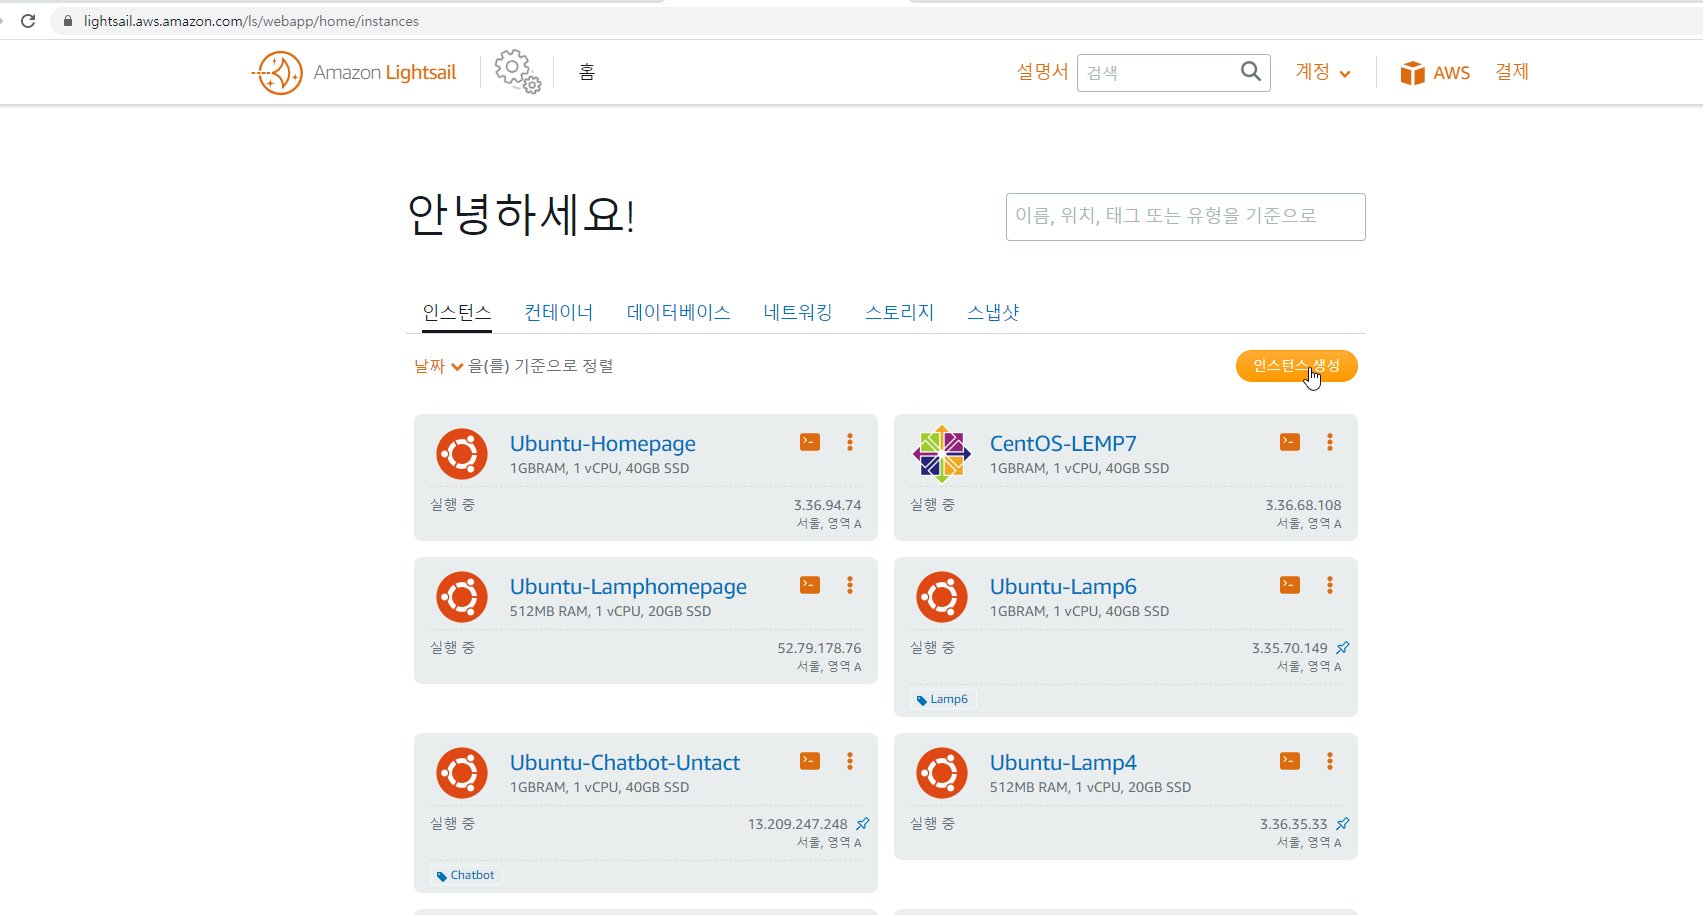Image resolution: width=1703 pixels, height=915 pixels.
Task: Open the Ubuntu-Lamp4 instance link
Action: point(1063,763)
